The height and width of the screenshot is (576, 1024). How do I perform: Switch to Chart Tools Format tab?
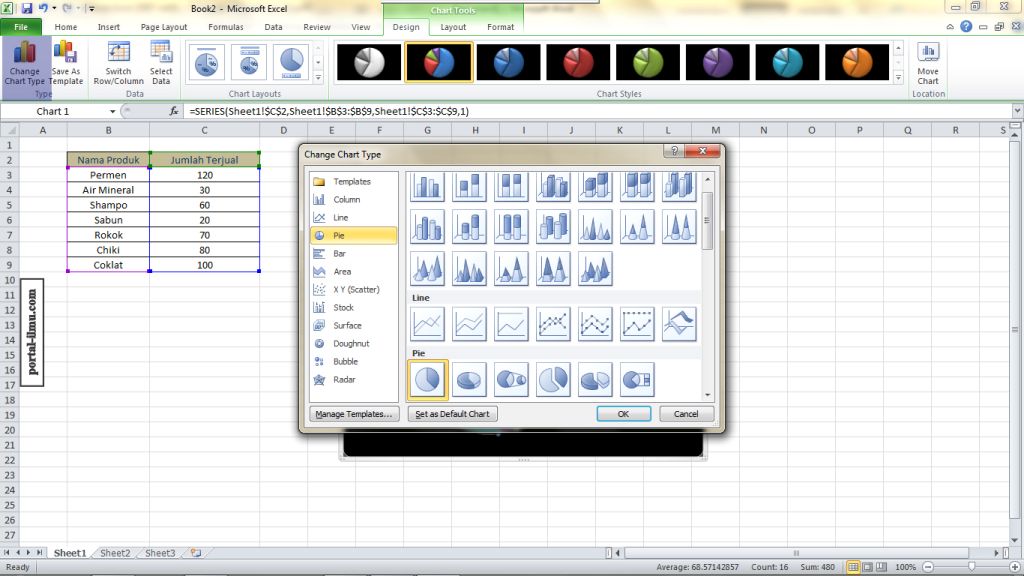500,27
